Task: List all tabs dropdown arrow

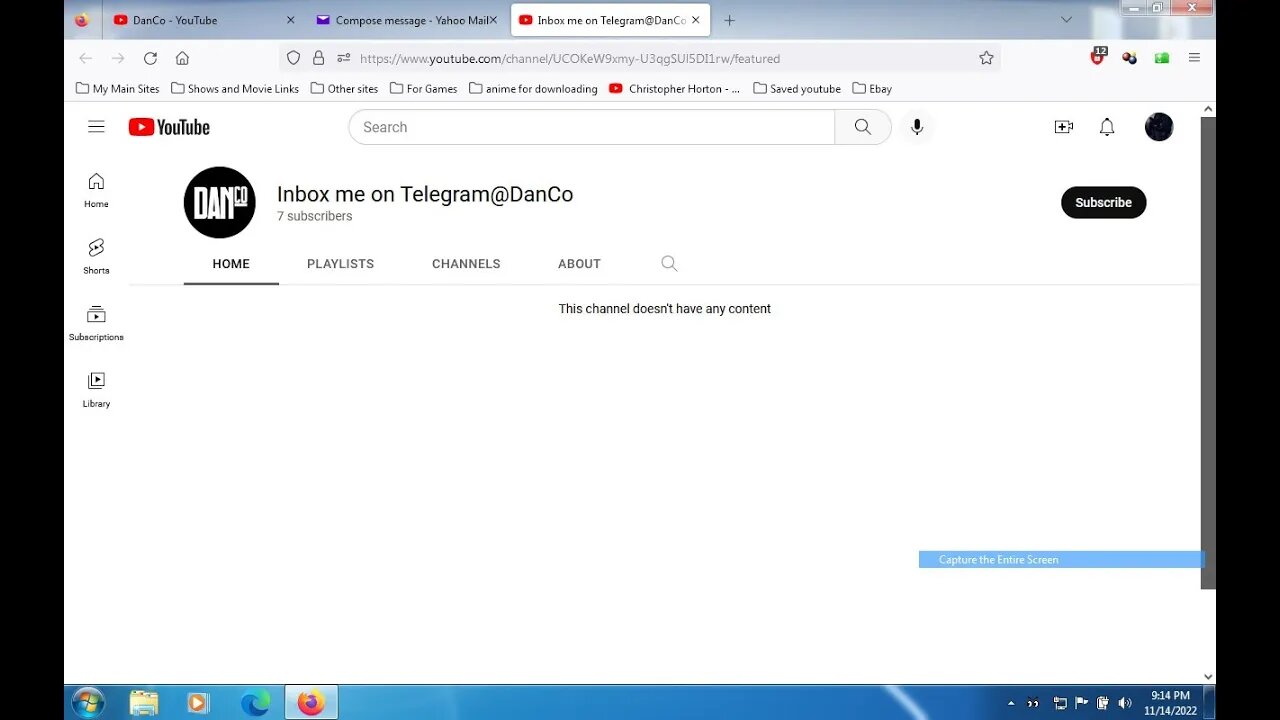Action: [1066, 20]
